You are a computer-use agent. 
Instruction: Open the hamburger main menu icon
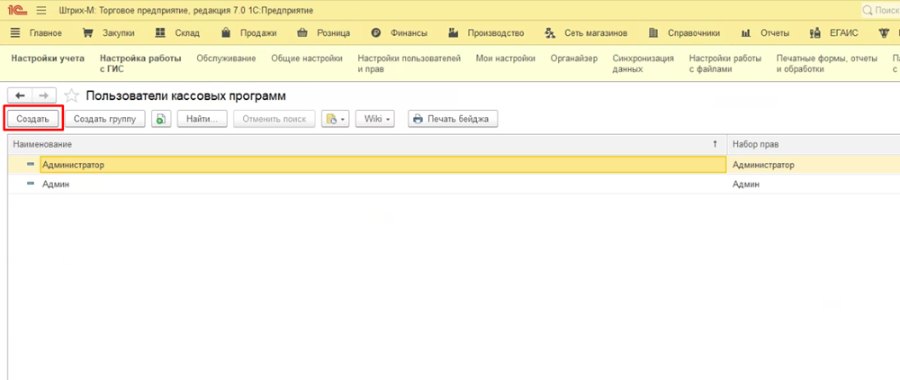(41, 10)
